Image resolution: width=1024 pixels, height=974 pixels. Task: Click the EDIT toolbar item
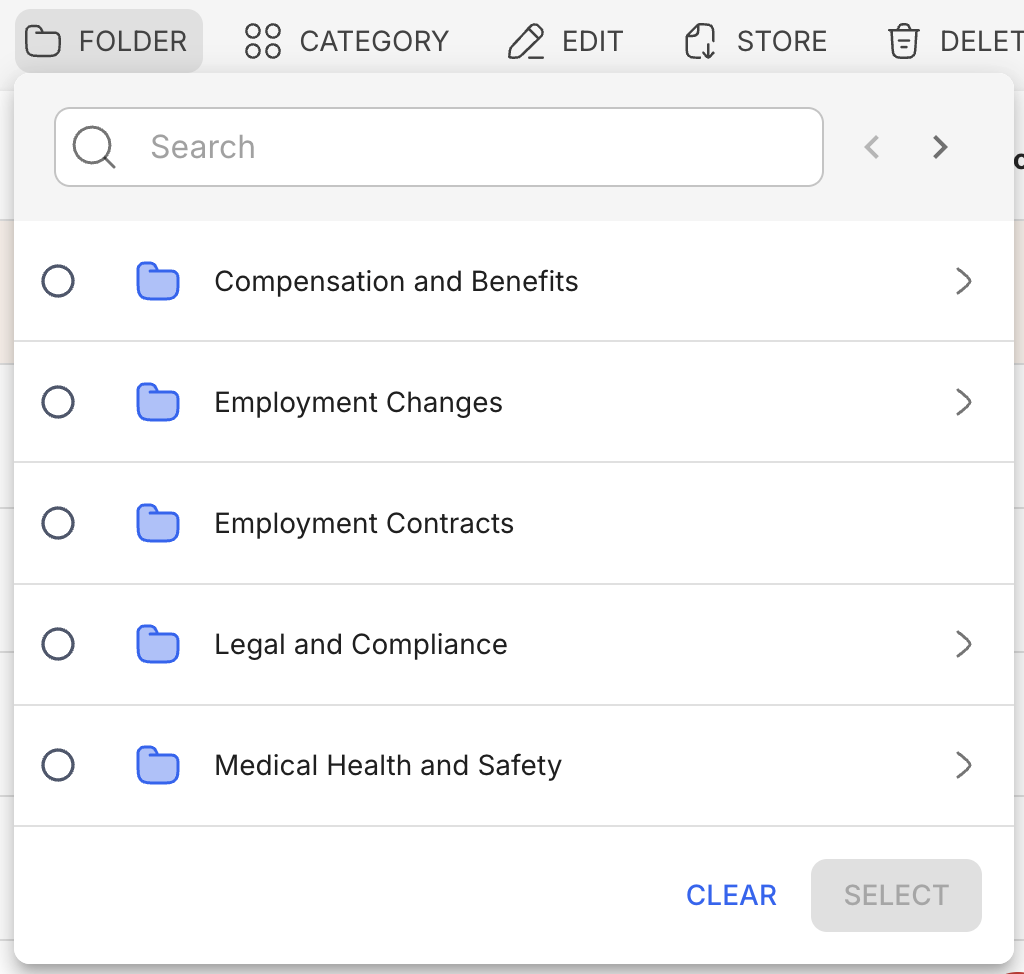tap(565, 41)
